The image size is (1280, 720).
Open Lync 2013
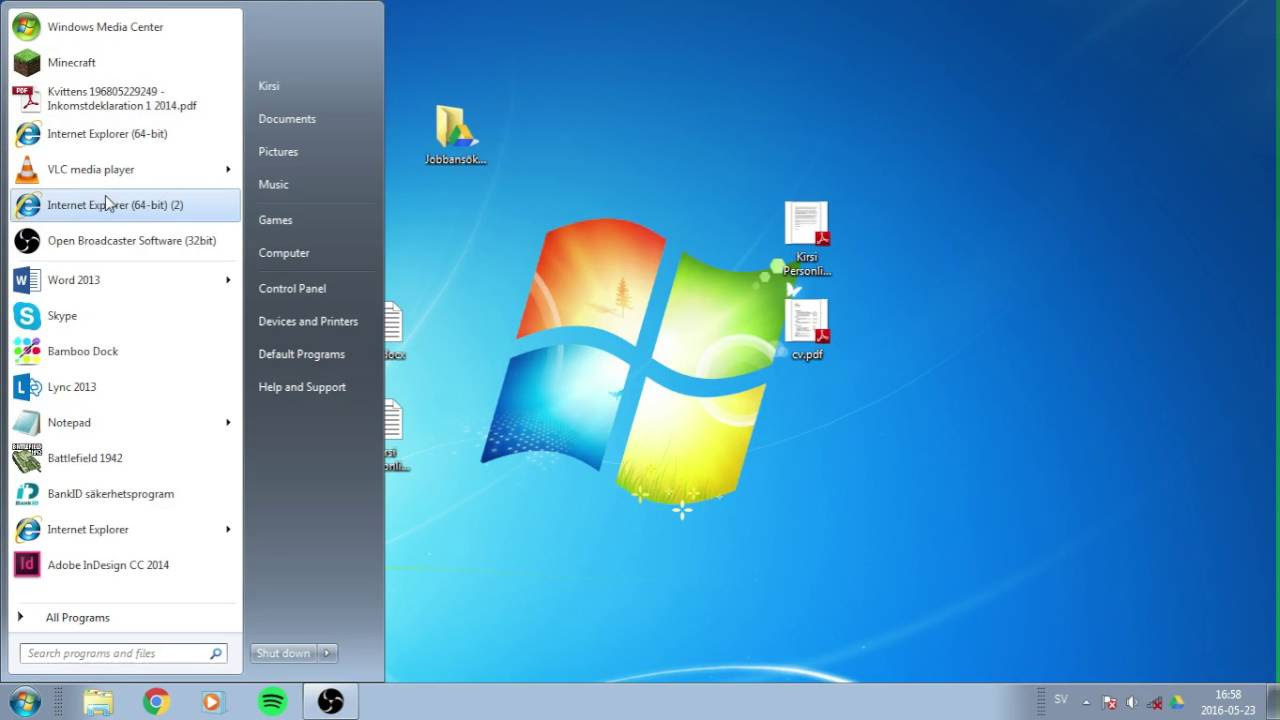pyautogui.click(x=125, y=387)
